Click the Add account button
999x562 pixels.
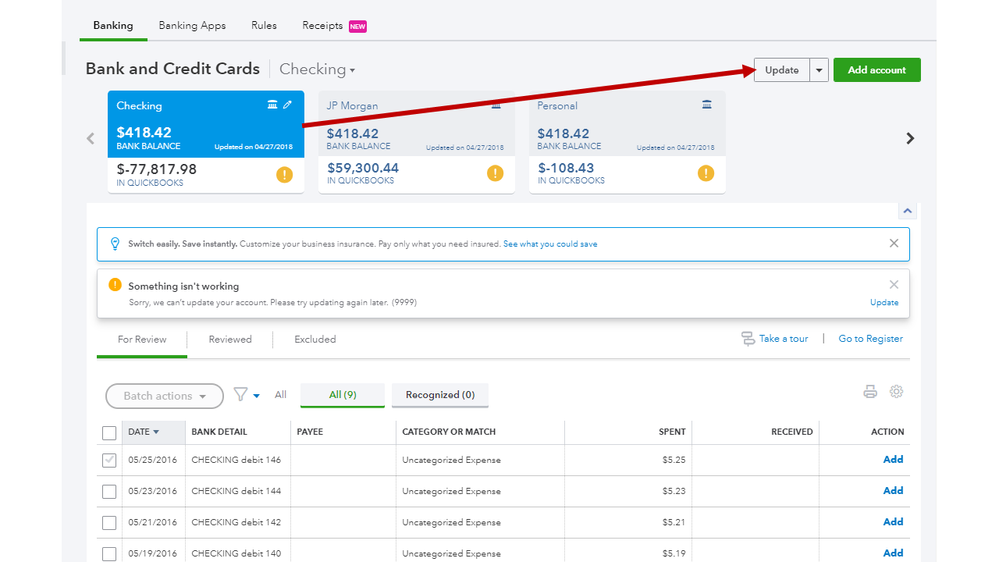pyautogui.click(x=876, y=70)
